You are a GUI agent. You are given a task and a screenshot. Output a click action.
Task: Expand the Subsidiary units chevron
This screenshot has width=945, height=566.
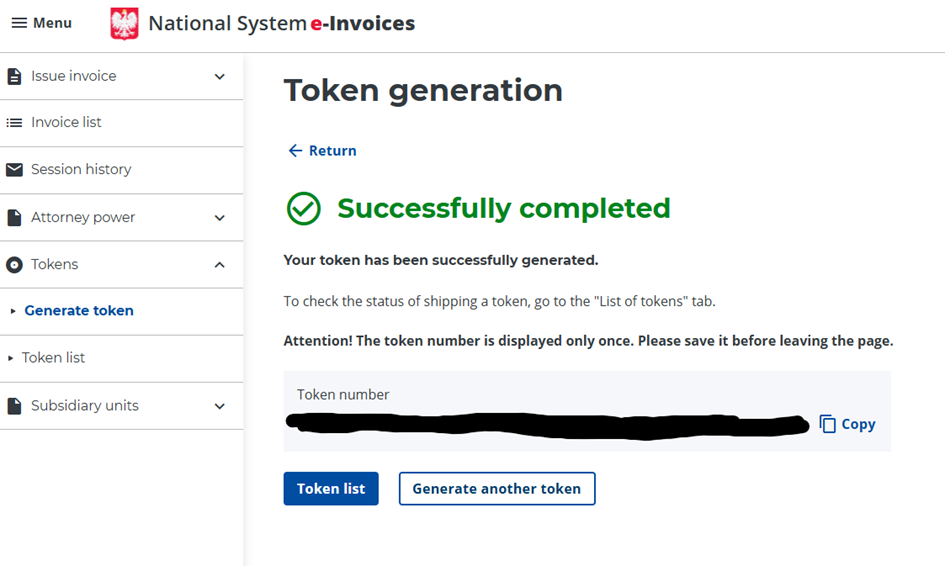point(220,406)
